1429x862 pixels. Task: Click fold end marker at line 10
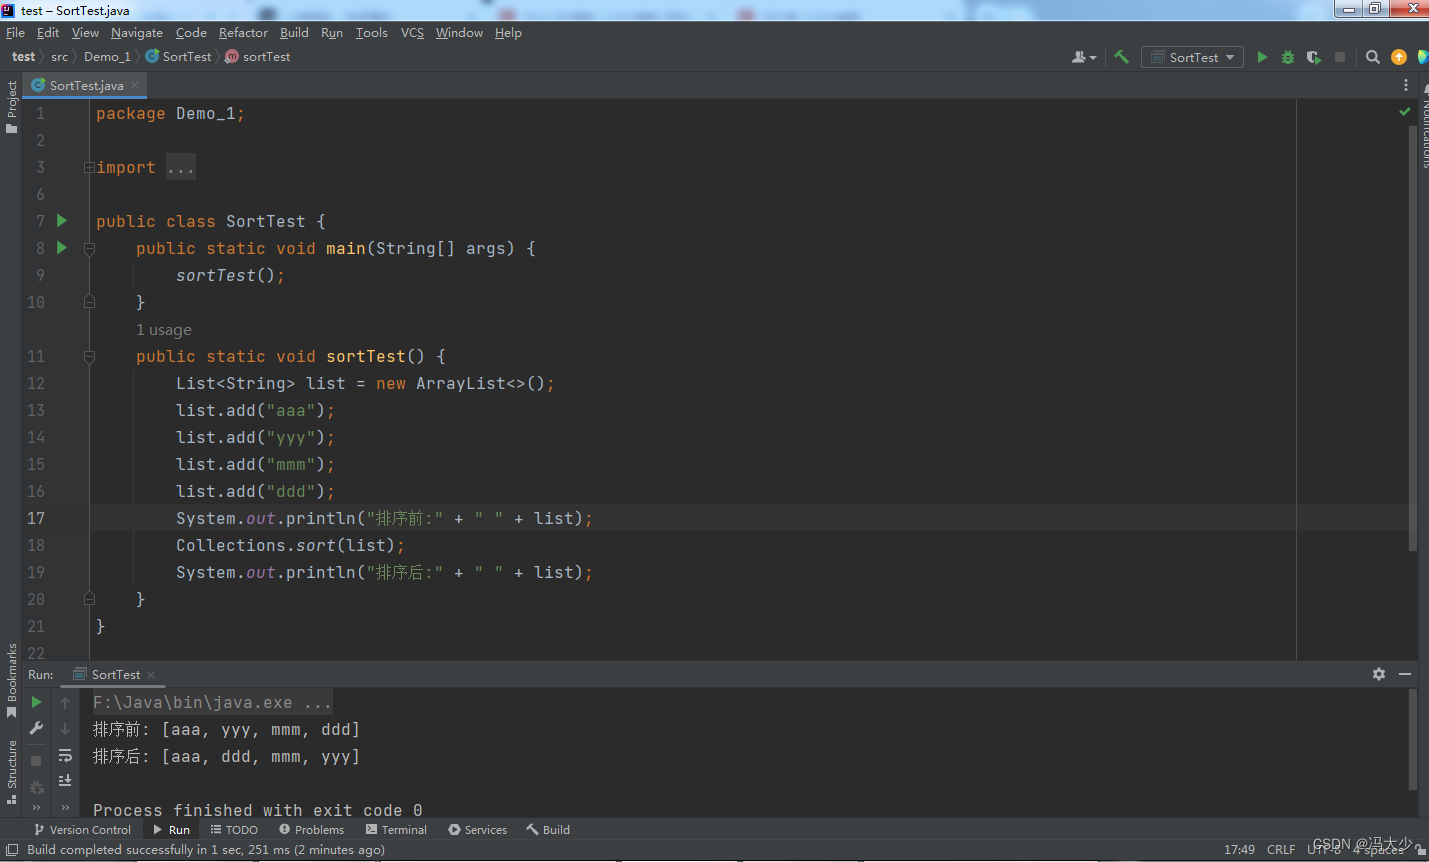89,301
